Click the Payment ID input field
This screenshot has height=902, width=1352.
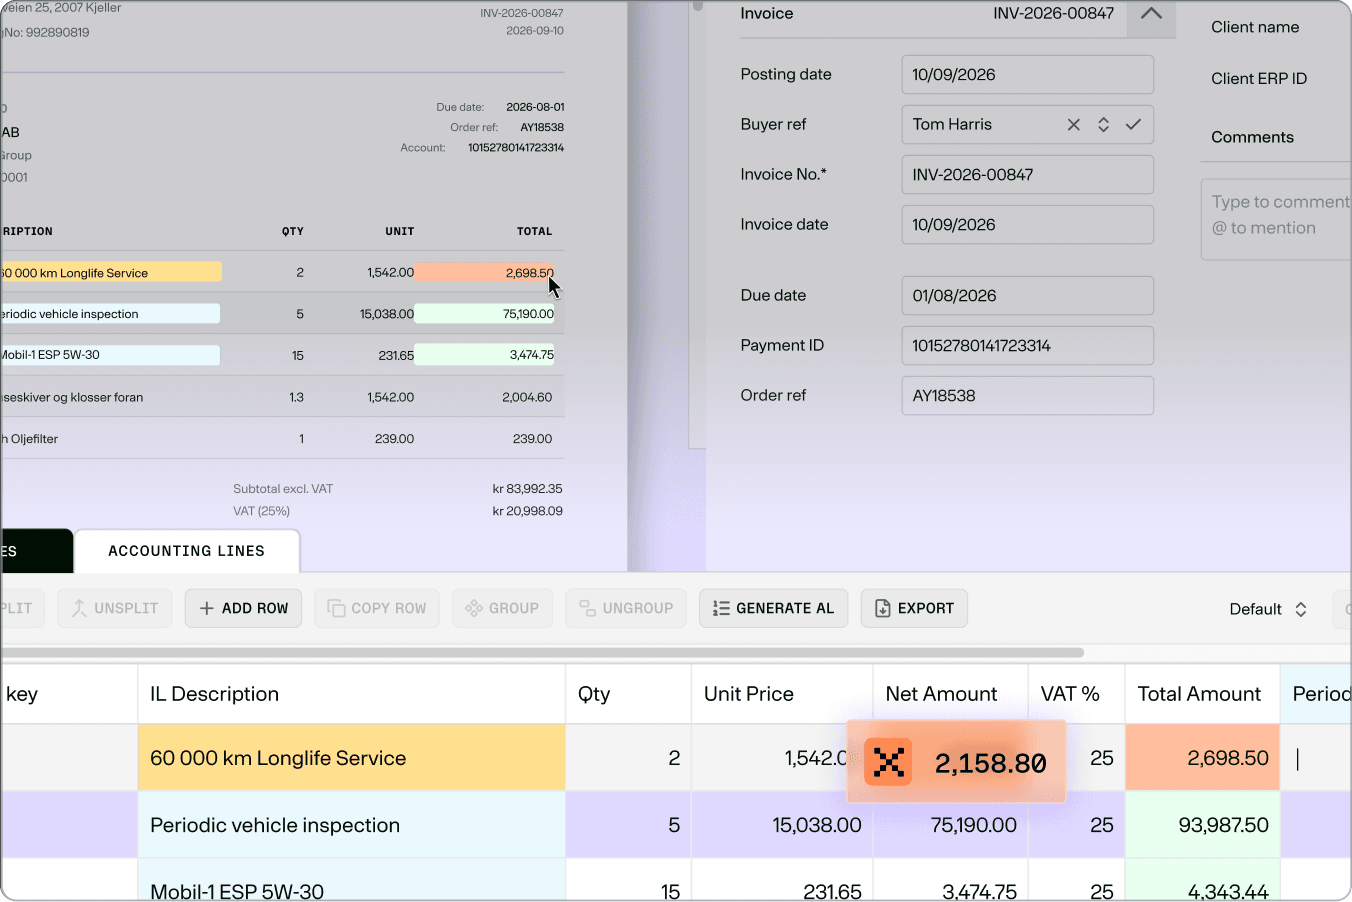(x=1027, y=346)
